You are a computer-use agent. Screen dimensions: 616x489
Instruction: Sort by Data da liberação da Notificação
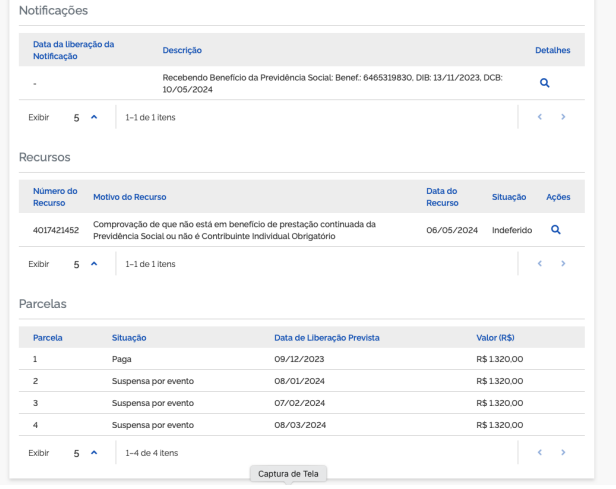(73, 50)
